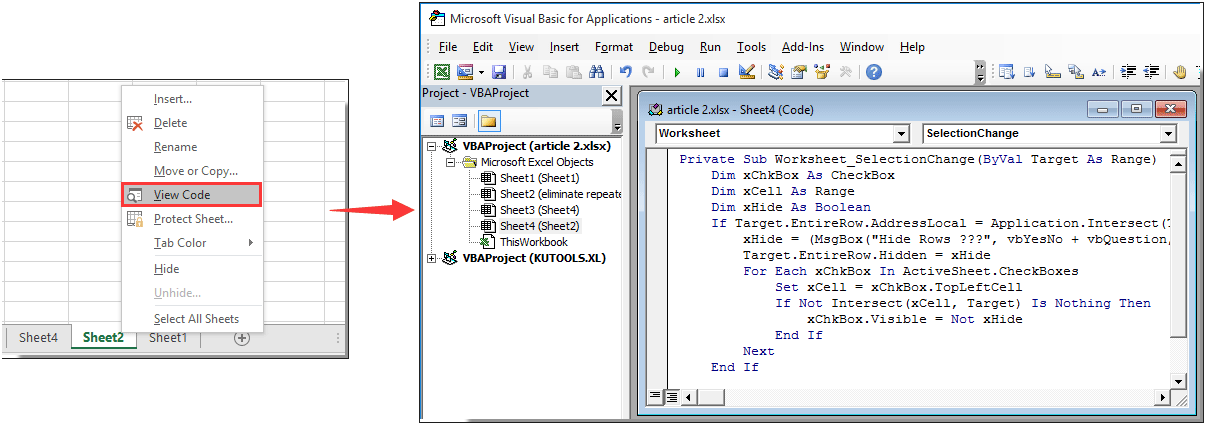Click the Paste clipboard icon
Screen dimensions: 1207x425
pyautogui.click(x=573, y=72)
